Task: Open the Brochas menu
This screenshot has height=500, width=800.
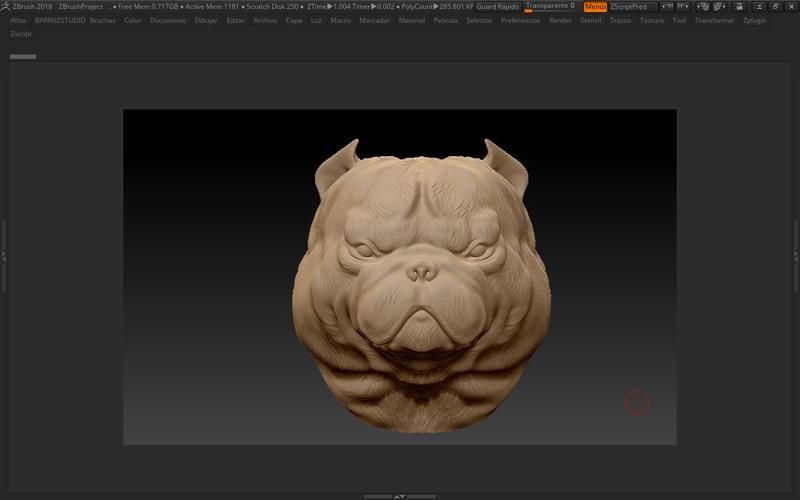Action: click(x=103, y=20)
